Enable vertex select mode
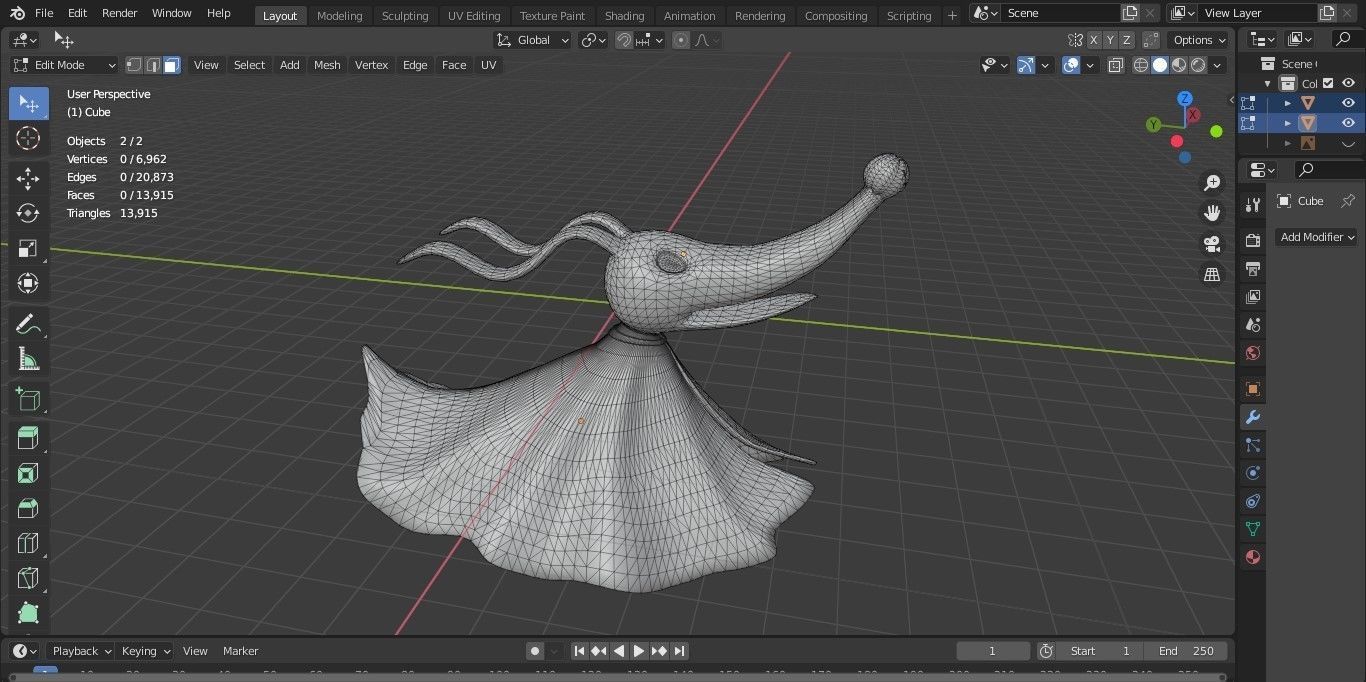Viewport: 1366px width, 682px height. coord(134,65)
